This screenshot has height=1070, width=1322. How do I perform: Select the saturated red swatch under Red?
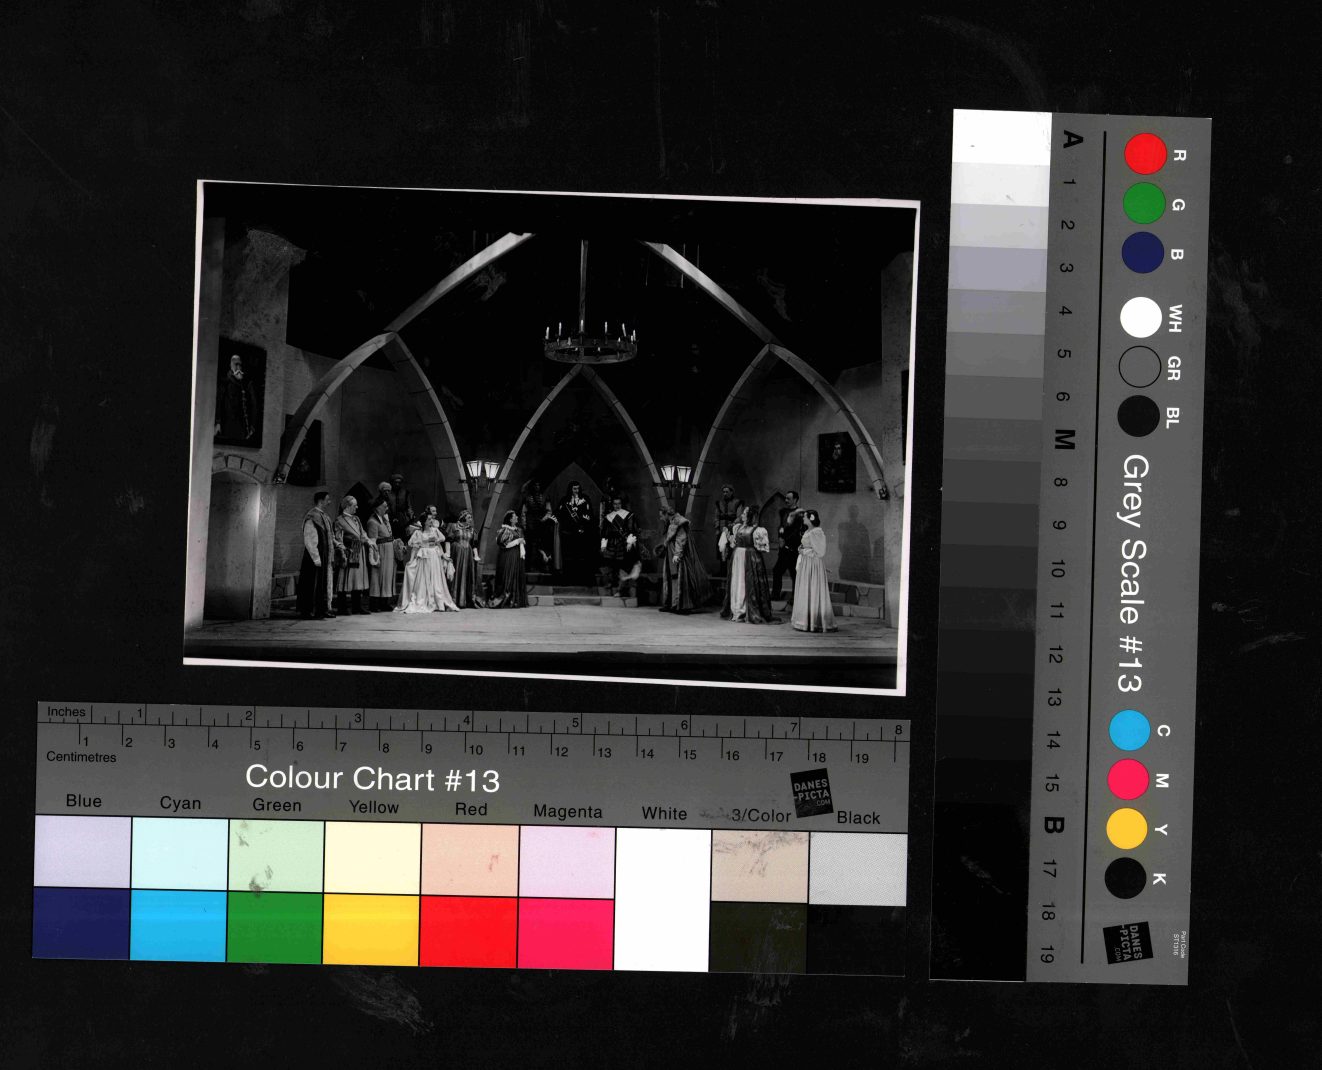click(468, 931)
